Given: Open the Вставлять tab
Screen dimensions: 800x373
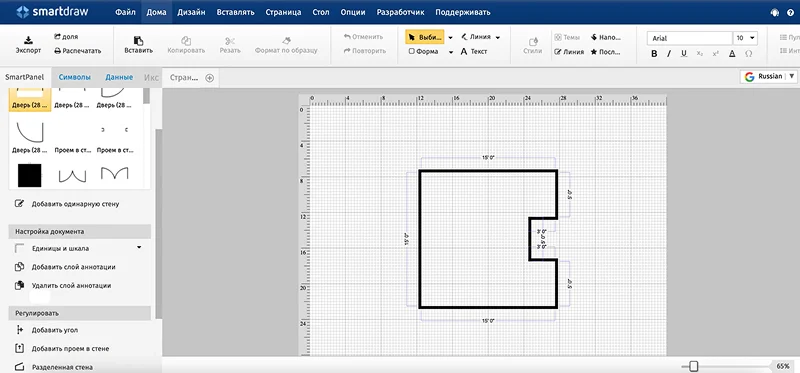Looking at the screenshot, I should (x=235, y=12).
